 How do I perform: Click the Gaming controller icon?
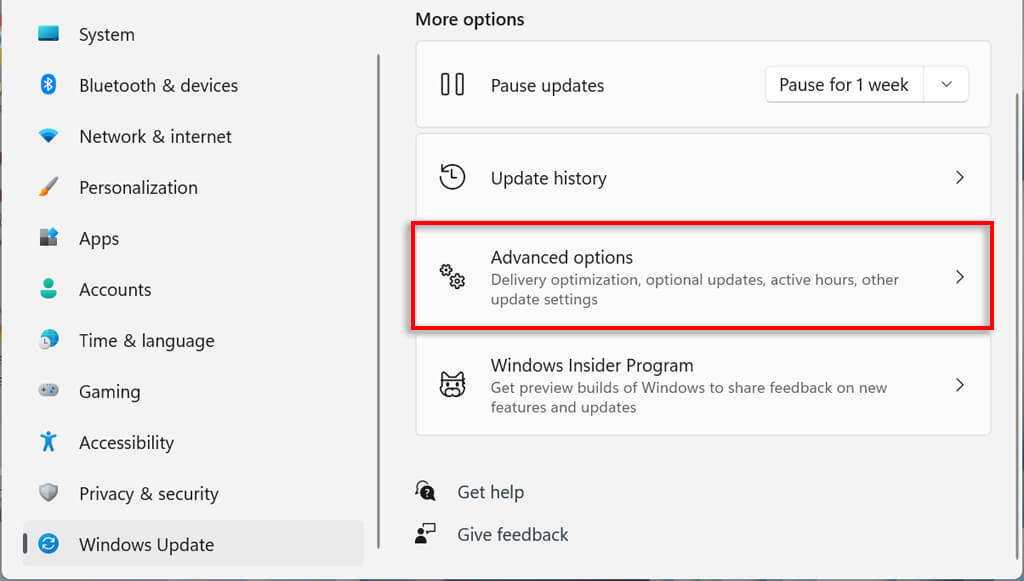click(48, 391)
